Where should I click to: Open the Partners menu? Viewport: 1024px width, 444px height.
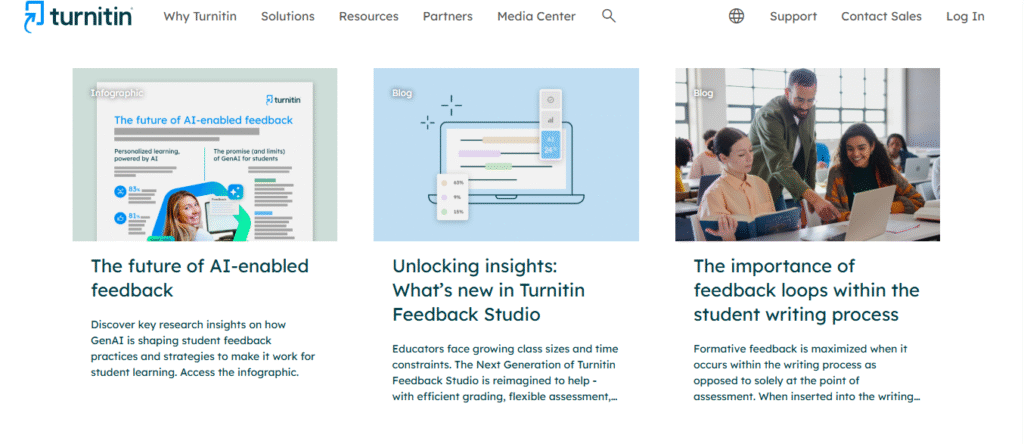pyautogui.click(x=448, y=16)
